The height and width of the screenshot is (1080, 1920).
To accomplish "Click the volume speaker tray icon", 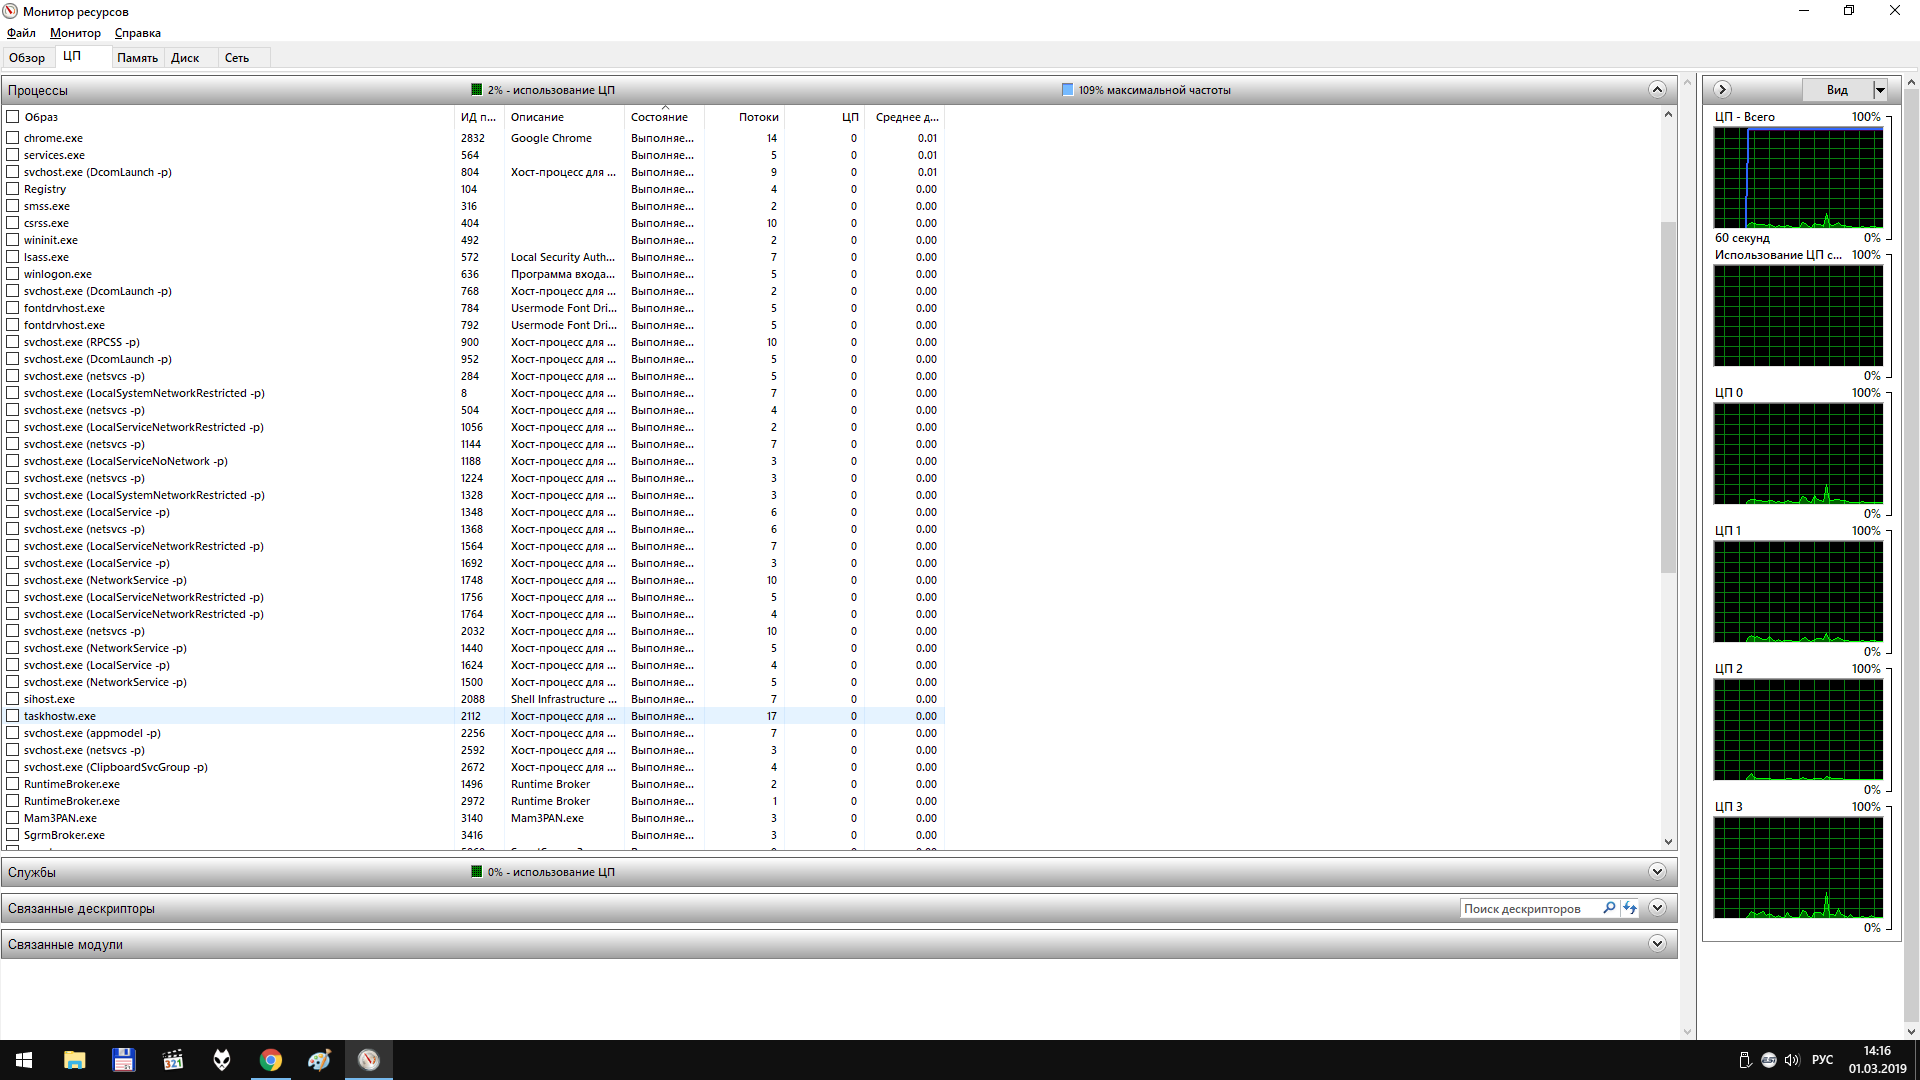I will coord(1792,1060).
